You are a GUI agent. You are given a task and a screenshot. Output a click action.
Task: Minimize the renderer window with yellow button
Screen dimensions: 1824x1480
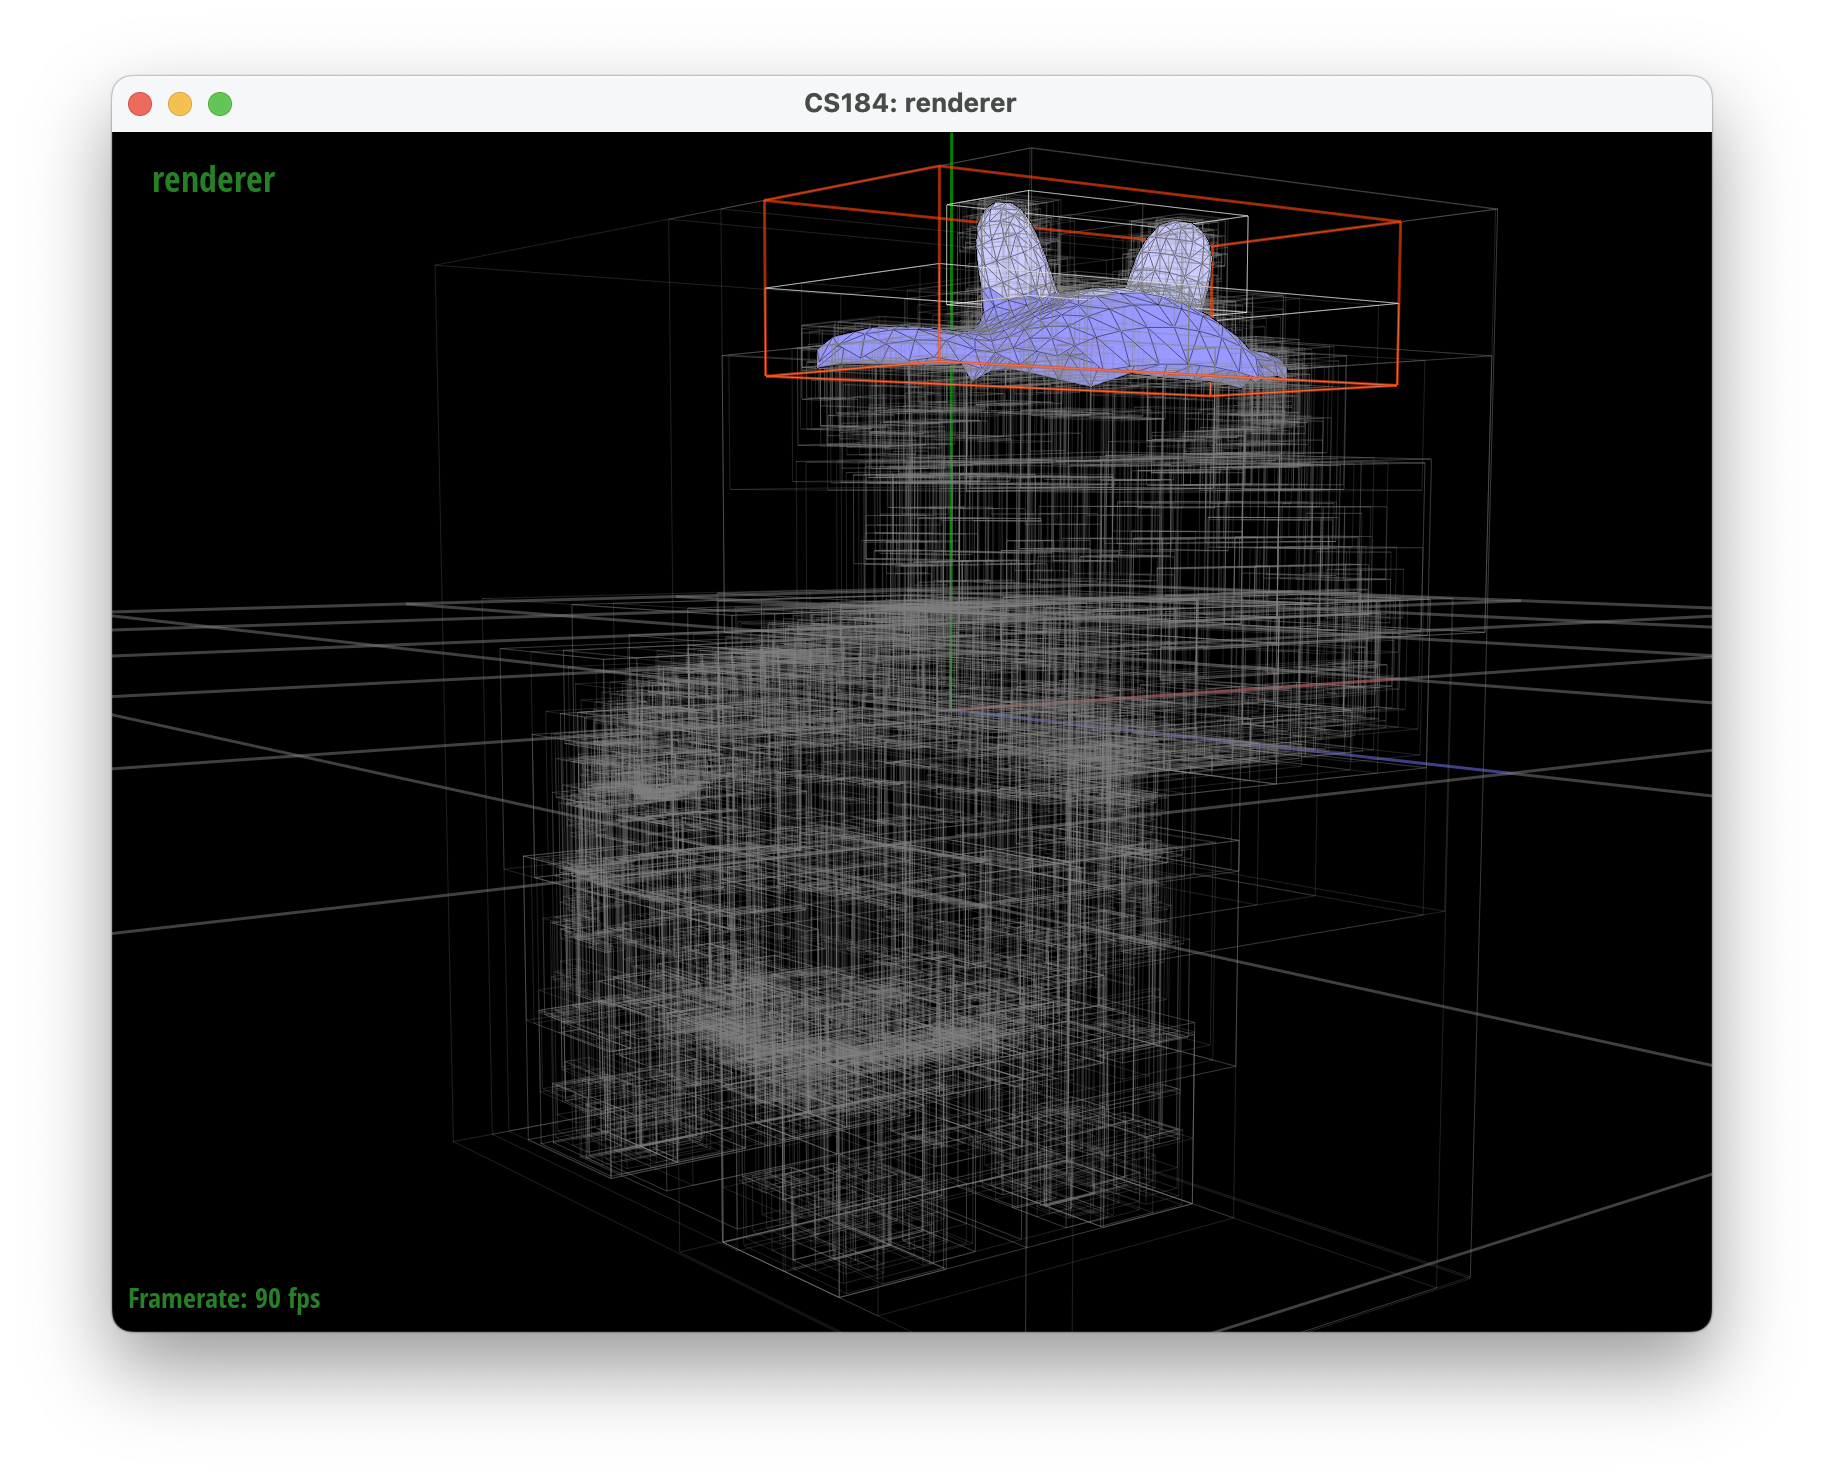(180, 104)
